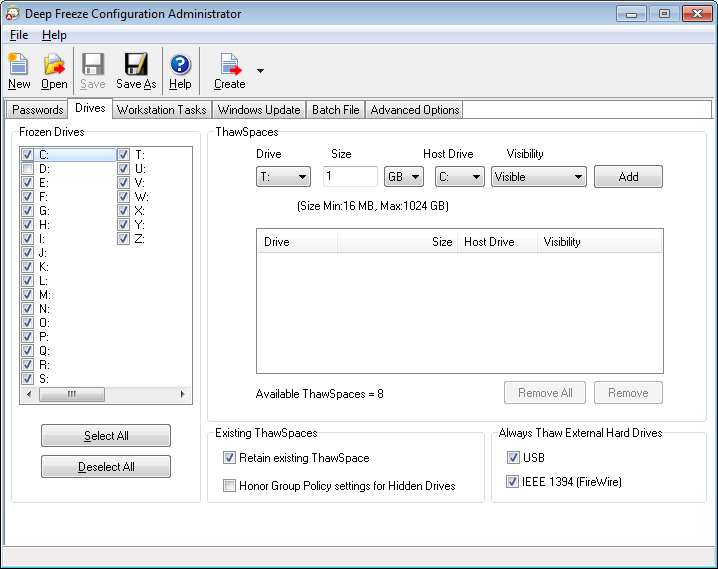The width and height of the screenshot is (718, 569).
Task: Open the Windows Update tab
Action: [x=259, y=110]
